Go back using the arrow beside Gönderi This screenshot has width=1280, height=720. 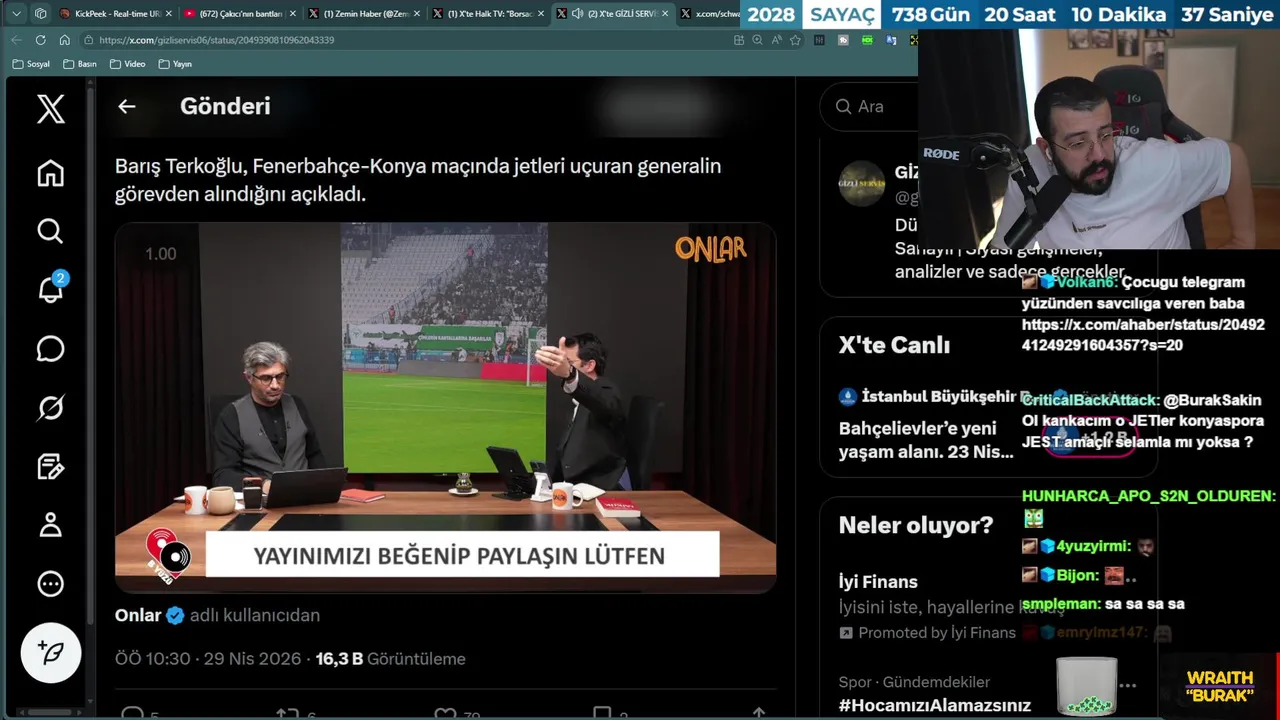(x=126, y=106)
